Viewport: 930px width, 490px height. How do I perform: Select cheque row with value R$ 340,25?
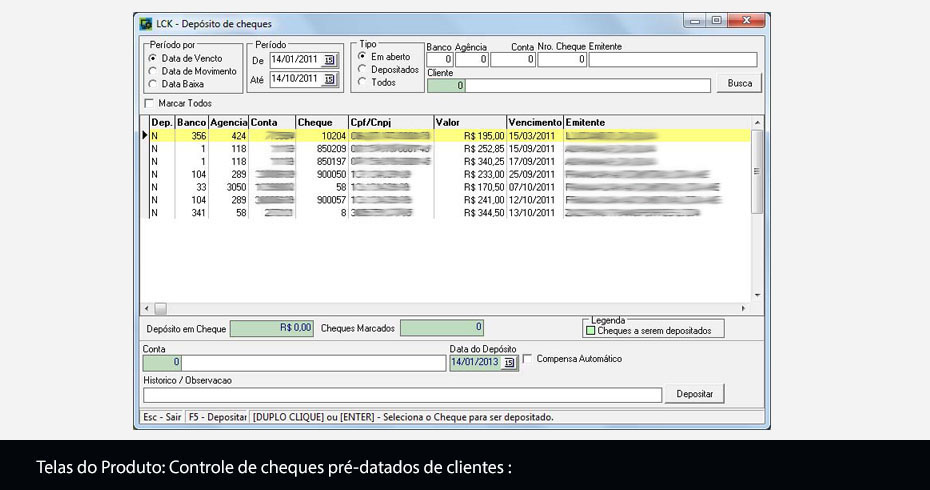click(450, 162)
